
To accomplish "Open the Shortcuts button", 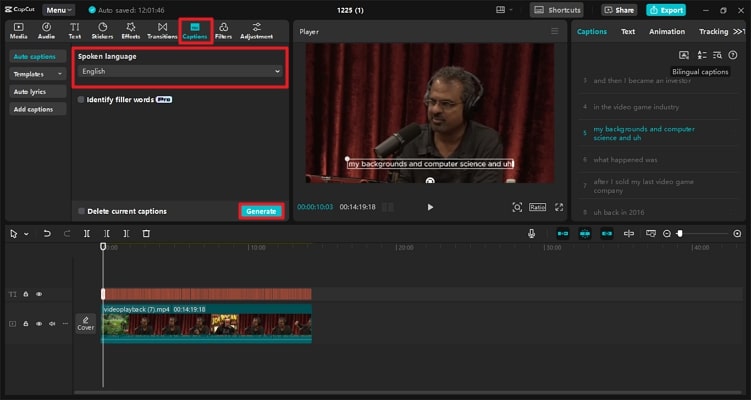I will (558, 10).
